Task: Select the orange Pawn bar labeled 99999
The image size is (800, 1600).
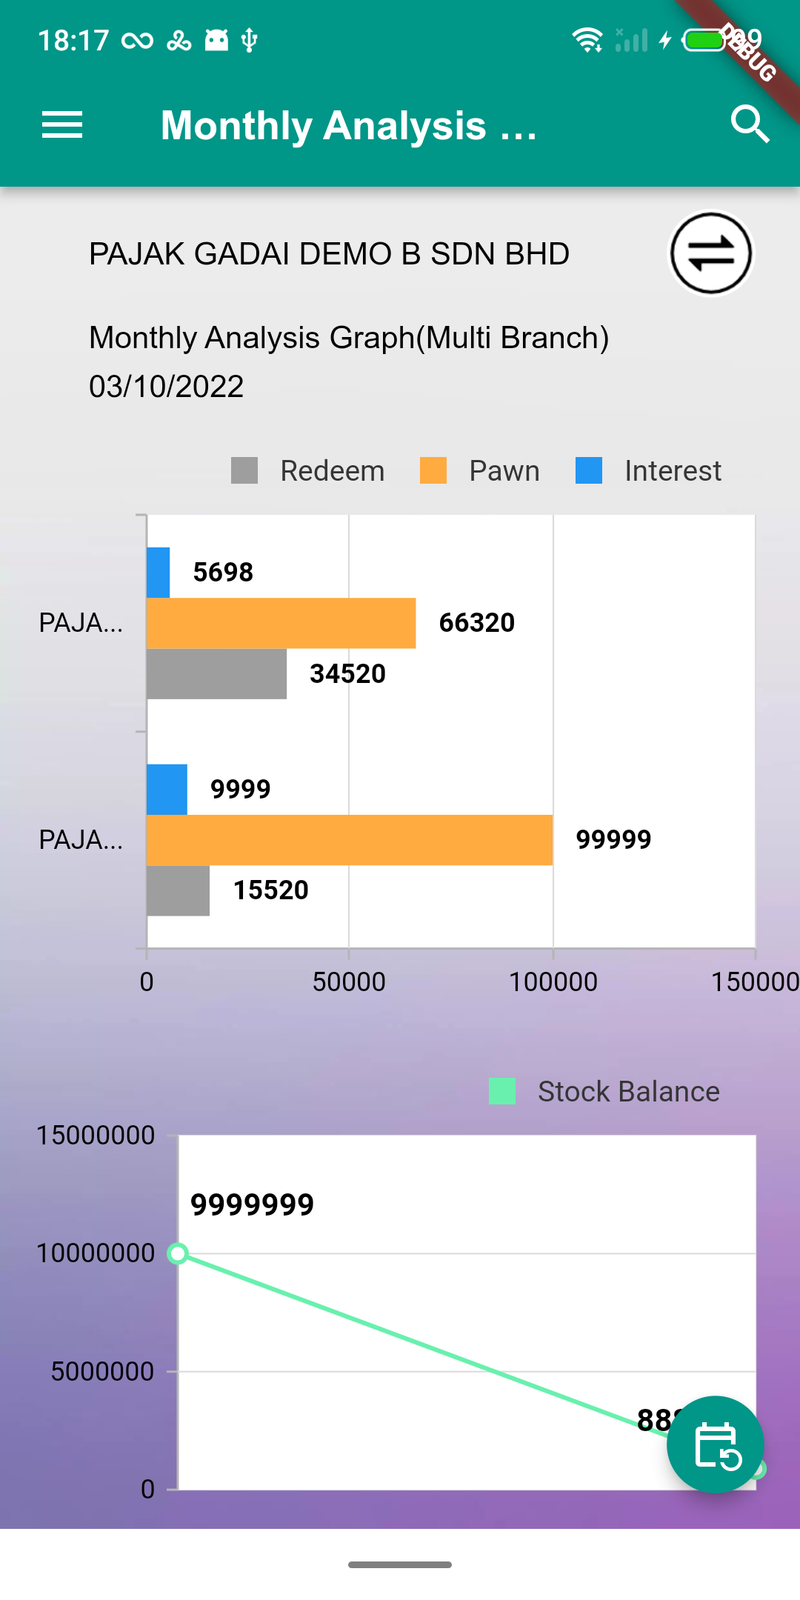Action: point(350,840)
